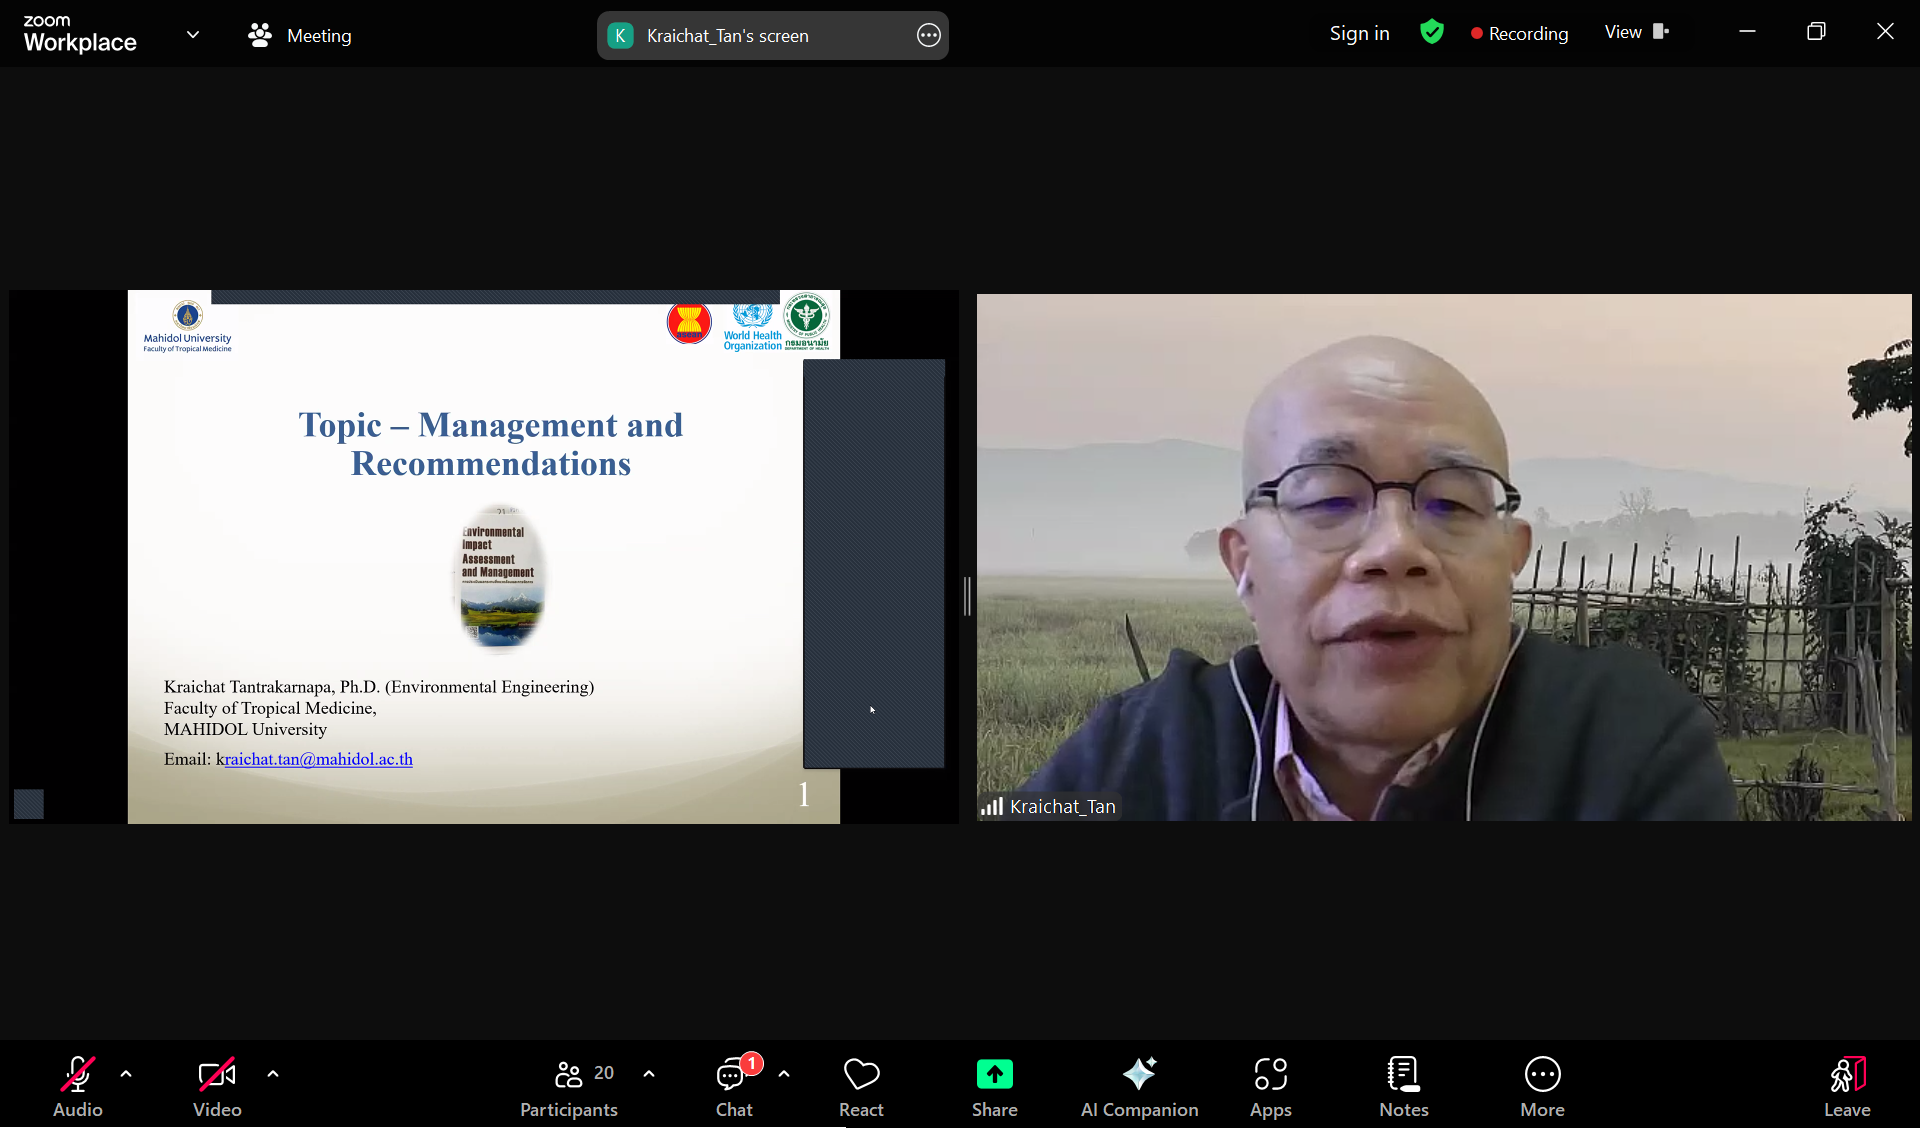Click Leave to exit the meeting
This screenshot has width=1920, height=1128.
(1846, 1086)
